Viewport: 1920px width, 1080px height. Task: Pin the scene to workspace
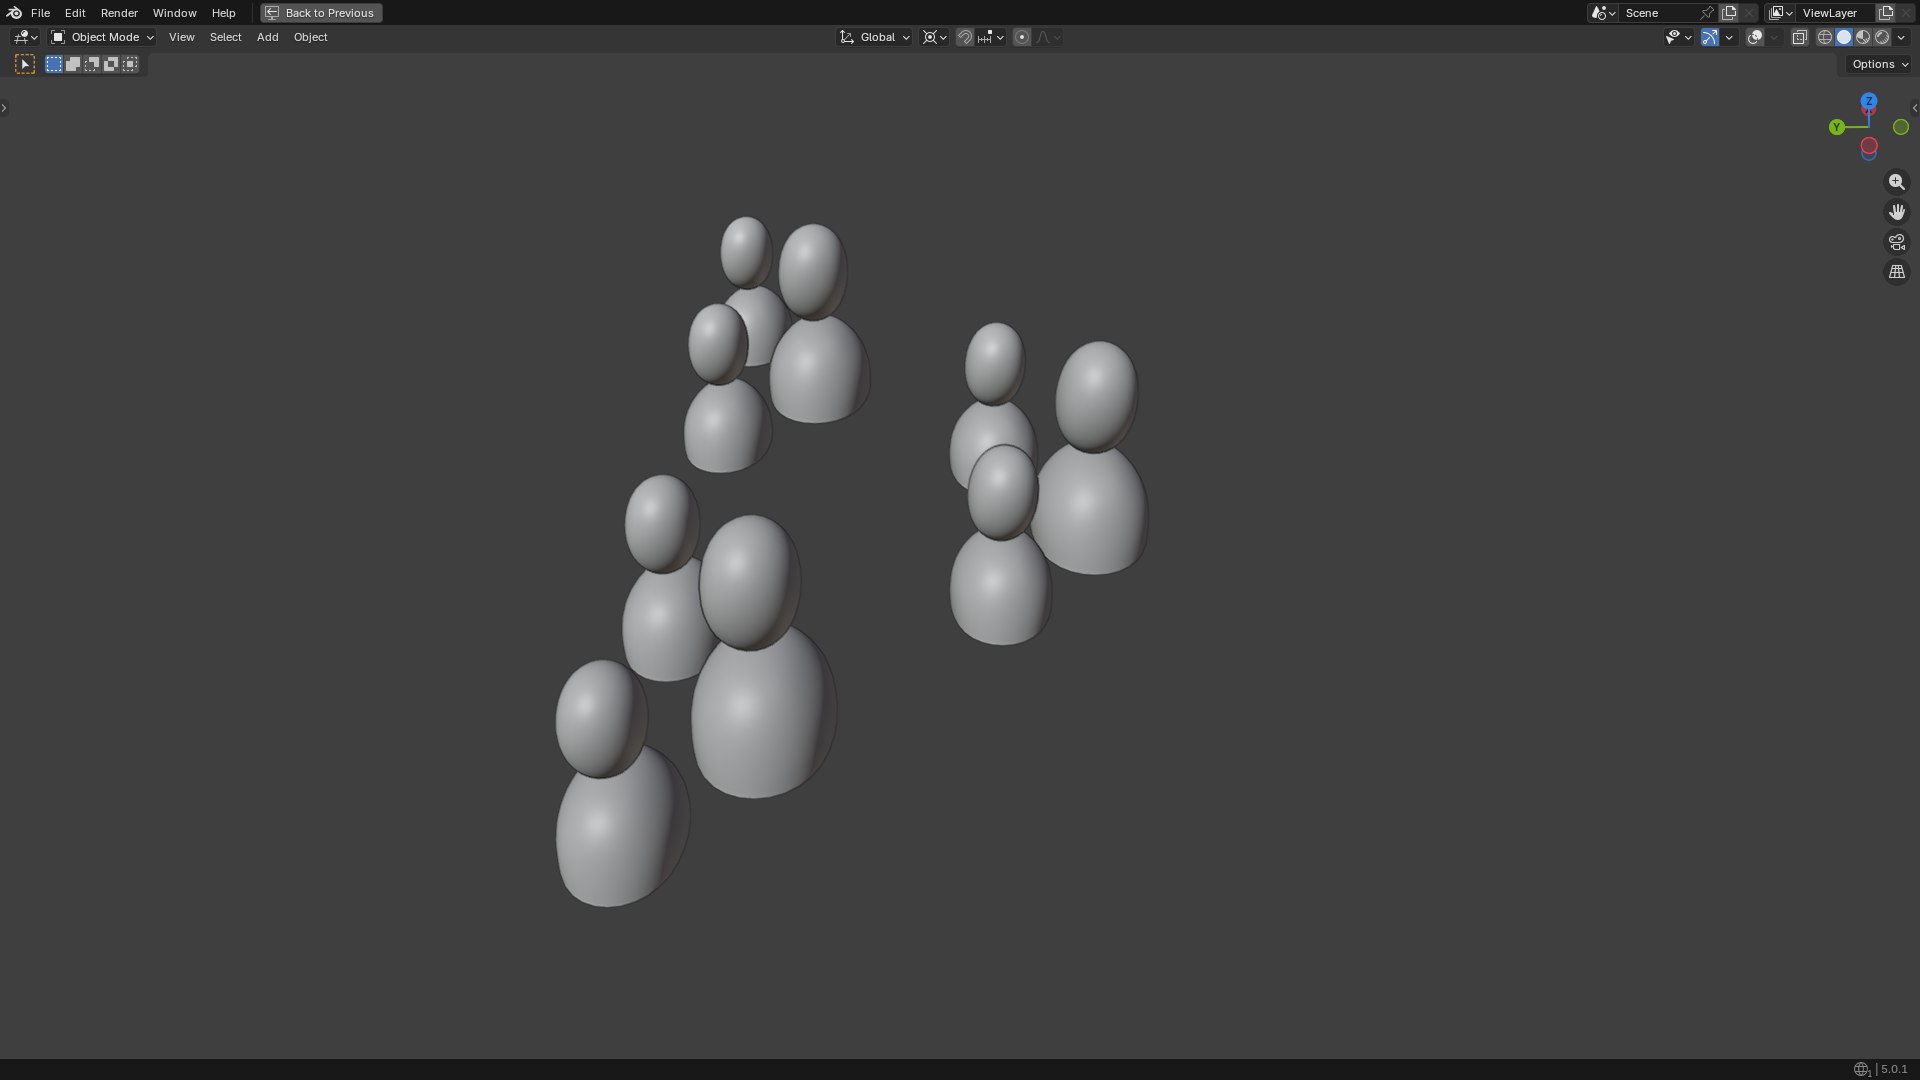1707,13
